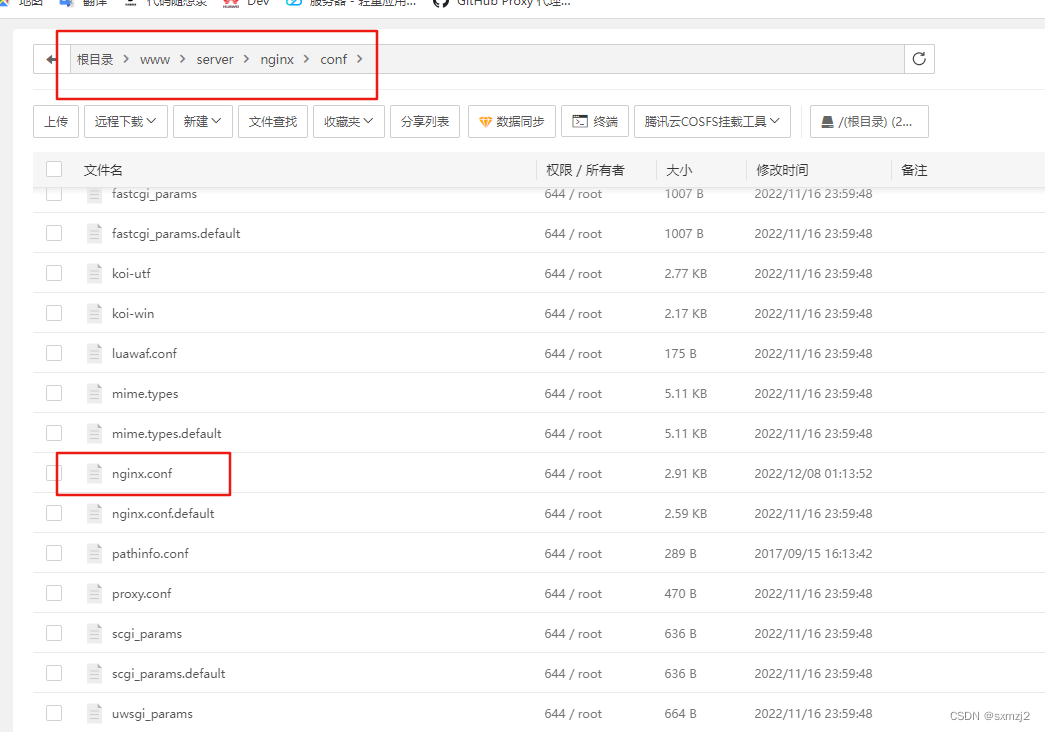Sort by 文件名 column header
Screen dimensions: 1045x732
pyautogui.click(x=103, y=170)
